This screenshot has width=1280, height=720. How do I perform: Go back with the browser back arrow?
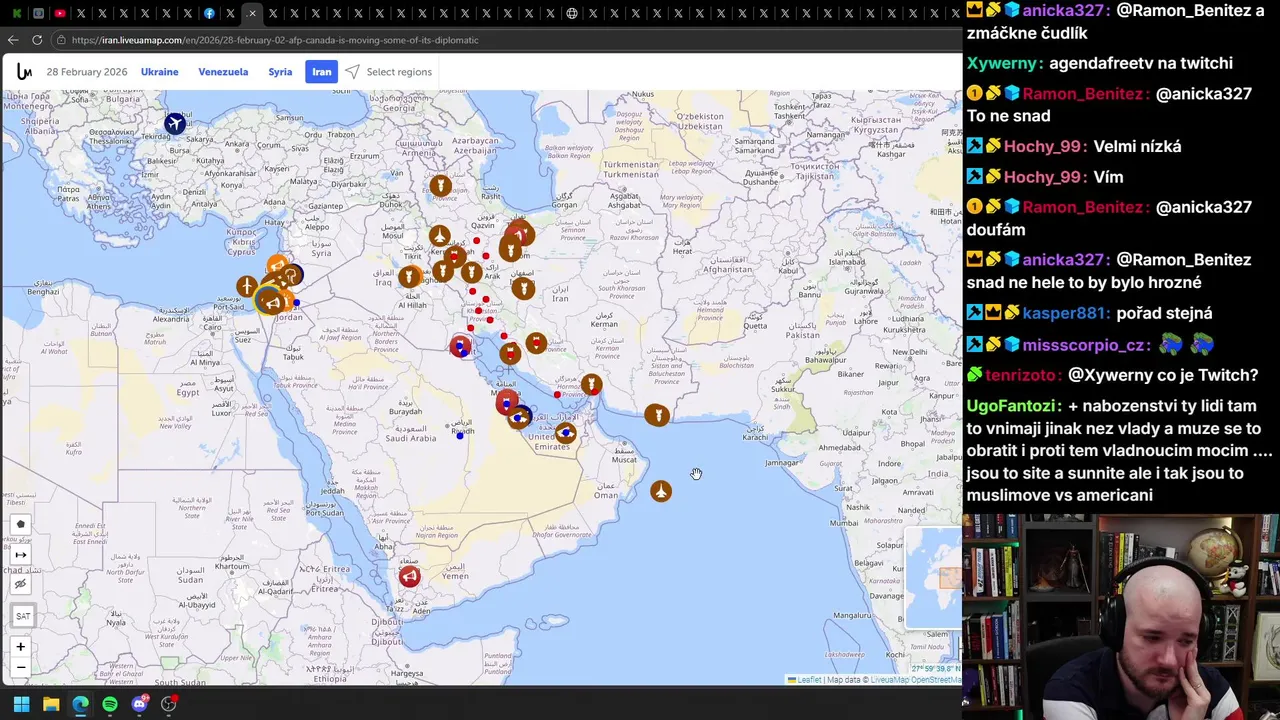(x=13, y=40)
